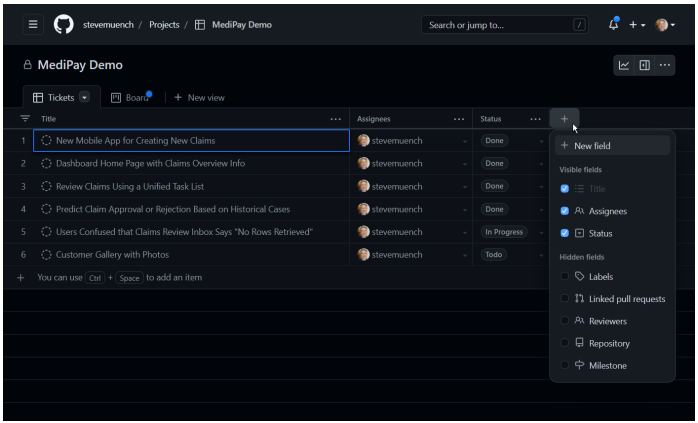Open stevemuench breadcrumb link

click(108, 25)
